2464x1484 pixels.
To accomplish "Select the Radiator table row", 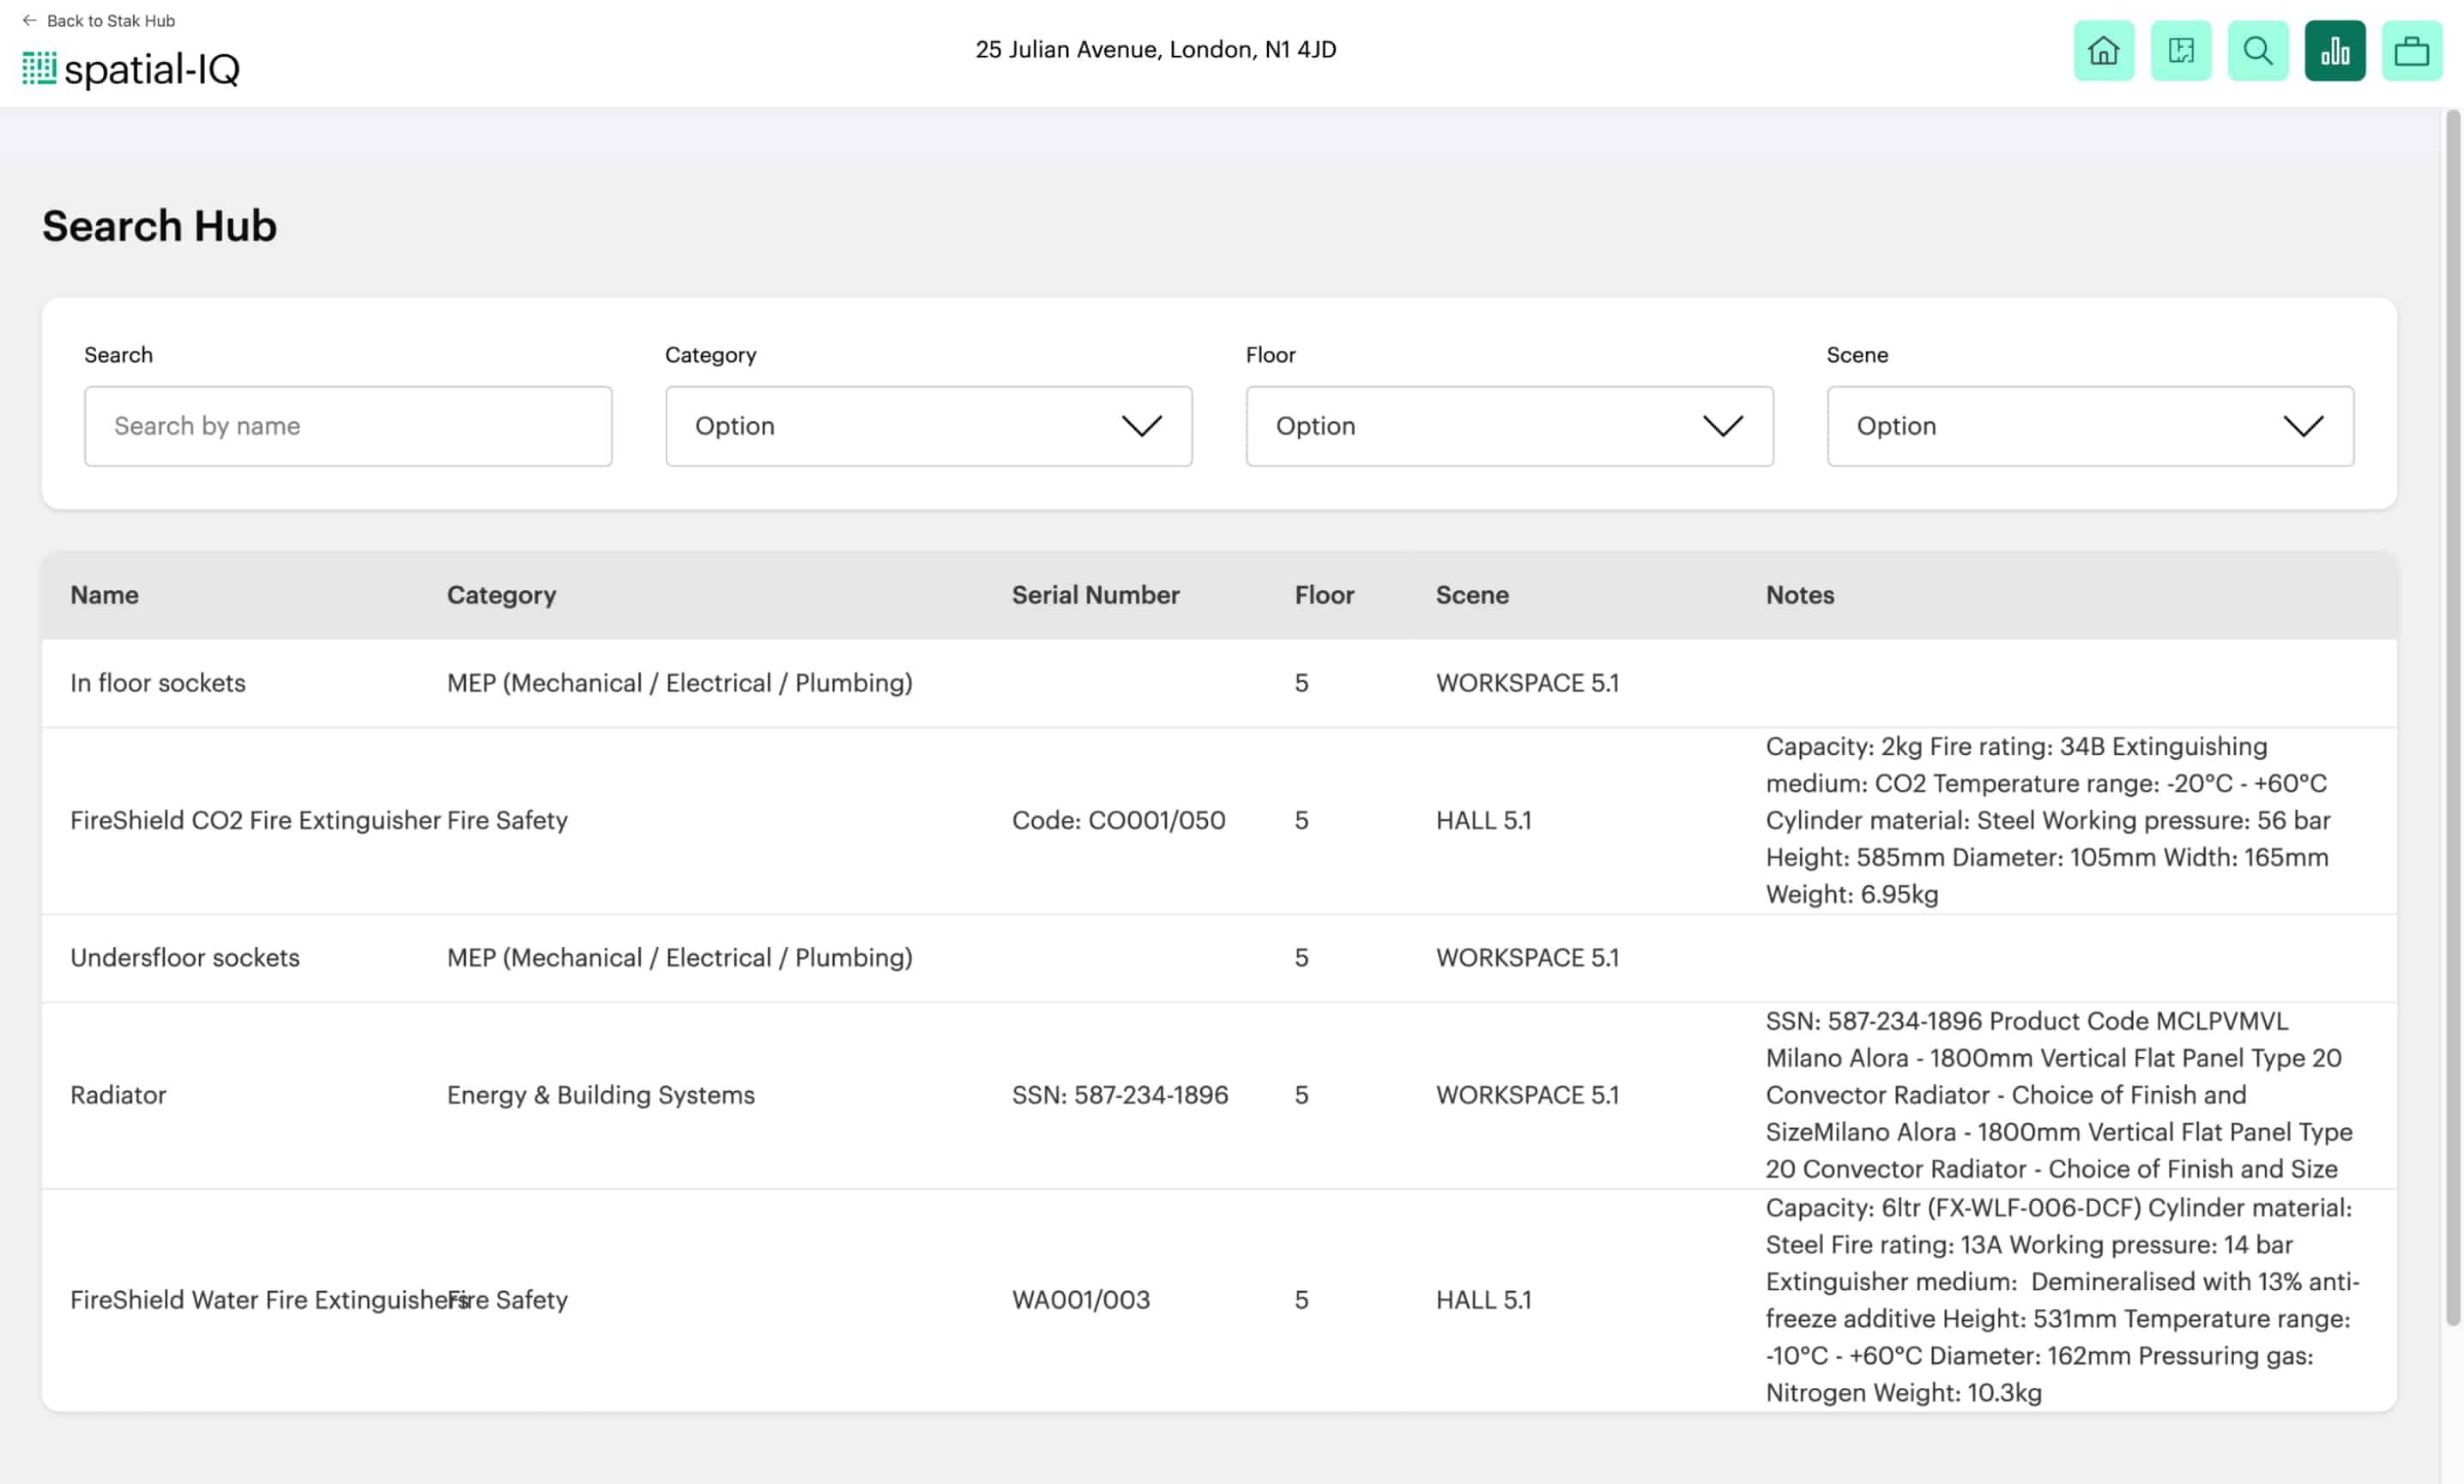I will point(1219,1095).
